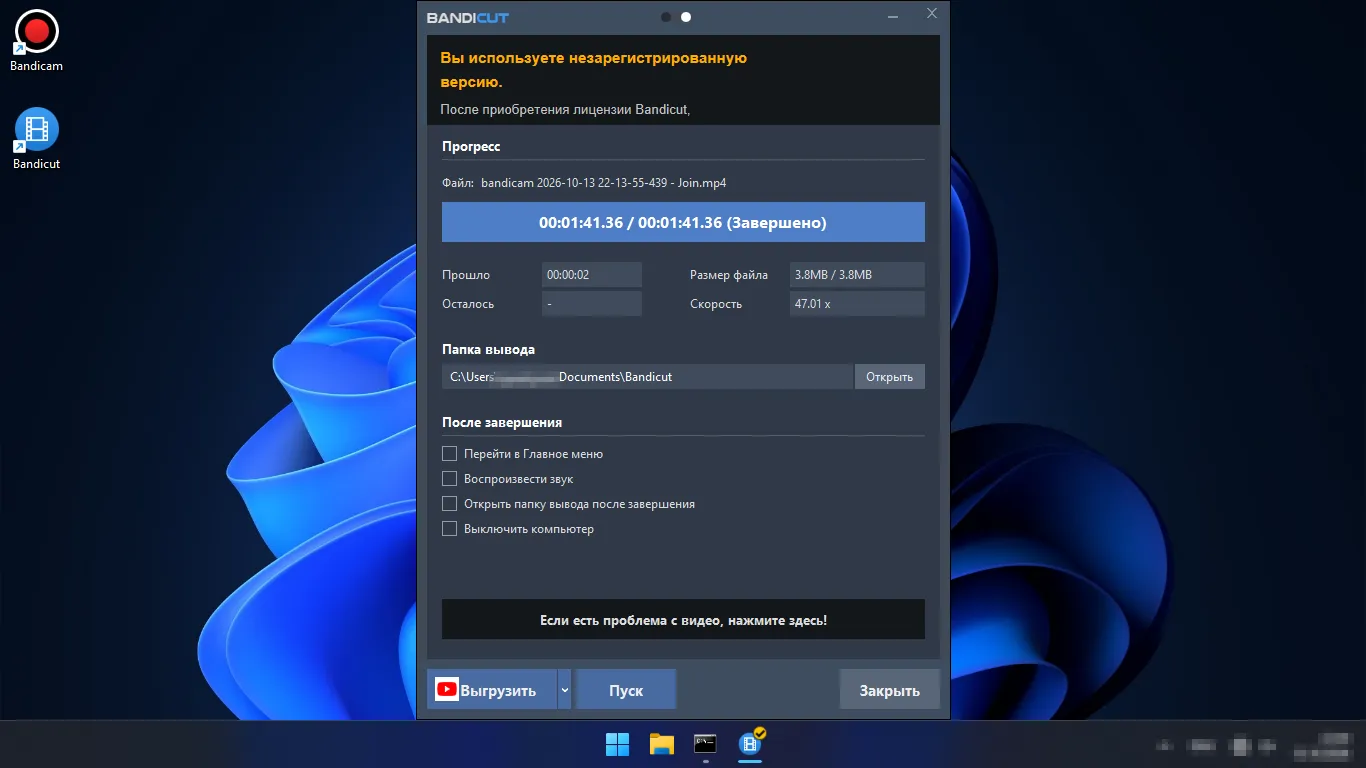The width and height of the screenshot is (1366, 768).
Task: Click the "Скорость" label
Action: coord(716,303)
